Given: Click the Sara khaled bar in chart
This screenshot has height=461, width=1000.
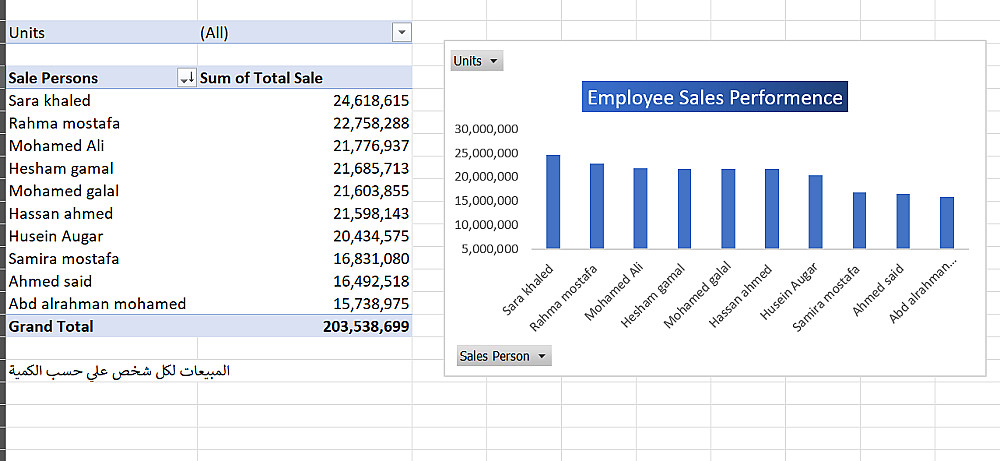Looking at the screenshot, I should [x=553, y=201].
